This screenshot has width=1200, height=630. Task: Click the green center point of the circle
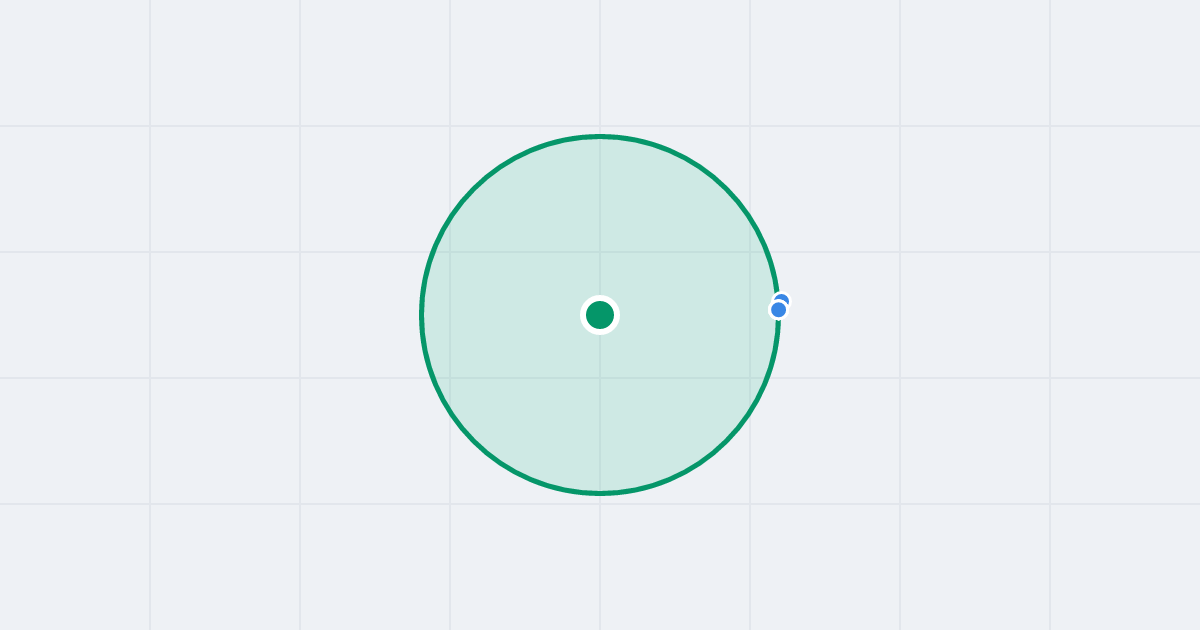600,315
